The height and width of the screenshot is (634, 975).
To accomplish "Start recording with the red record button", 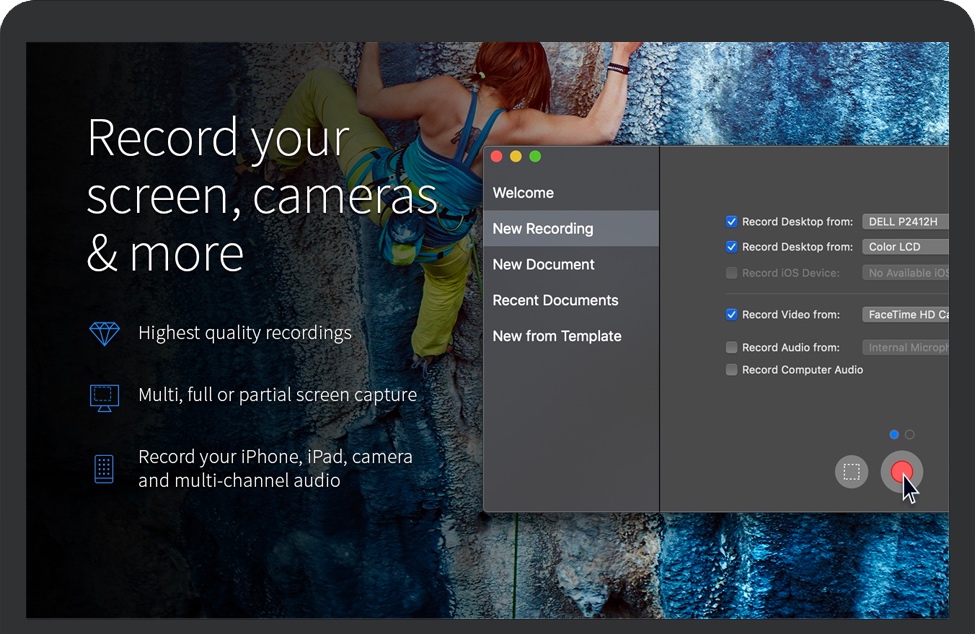I will coord(902,471).
